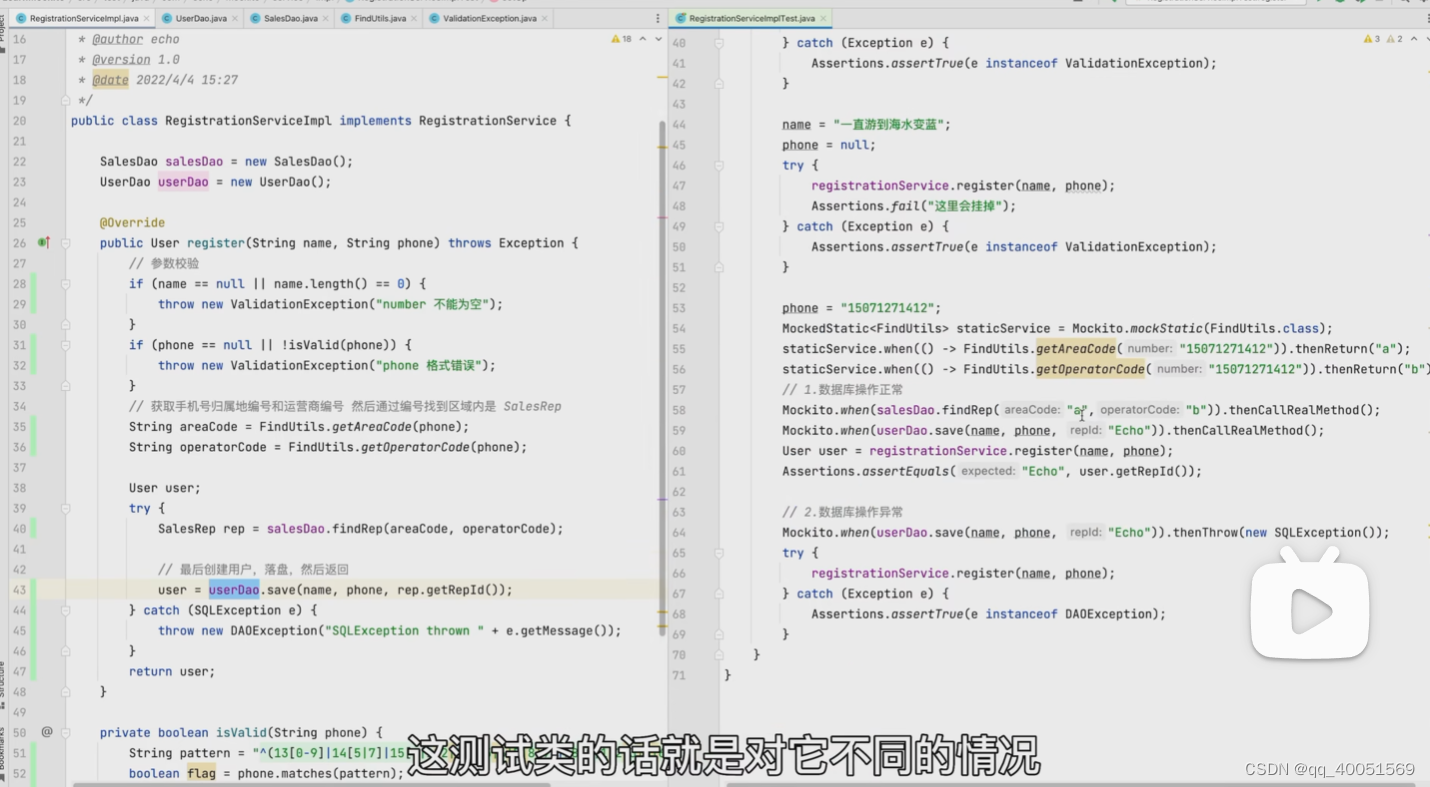Go to previous highlighted error in test editor

point(1412,39)
